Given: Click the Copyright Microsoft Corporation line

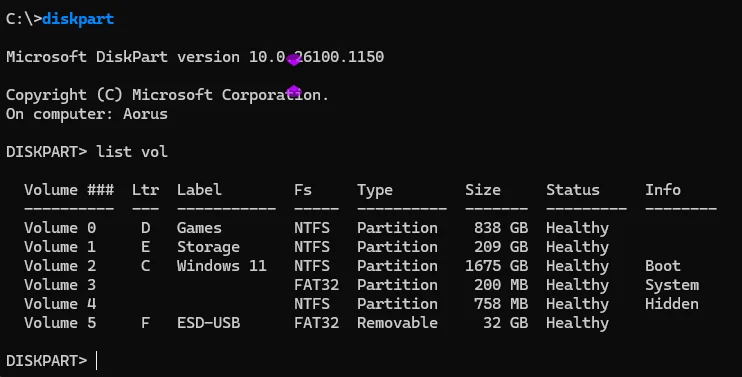Looking at the screenshot, I should point(167,95).
